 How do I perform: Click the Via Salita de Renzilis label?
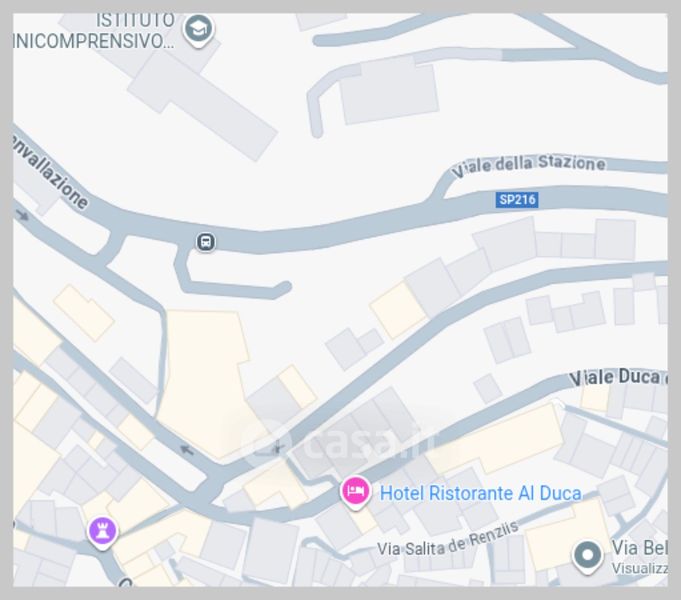coord(448,541)
